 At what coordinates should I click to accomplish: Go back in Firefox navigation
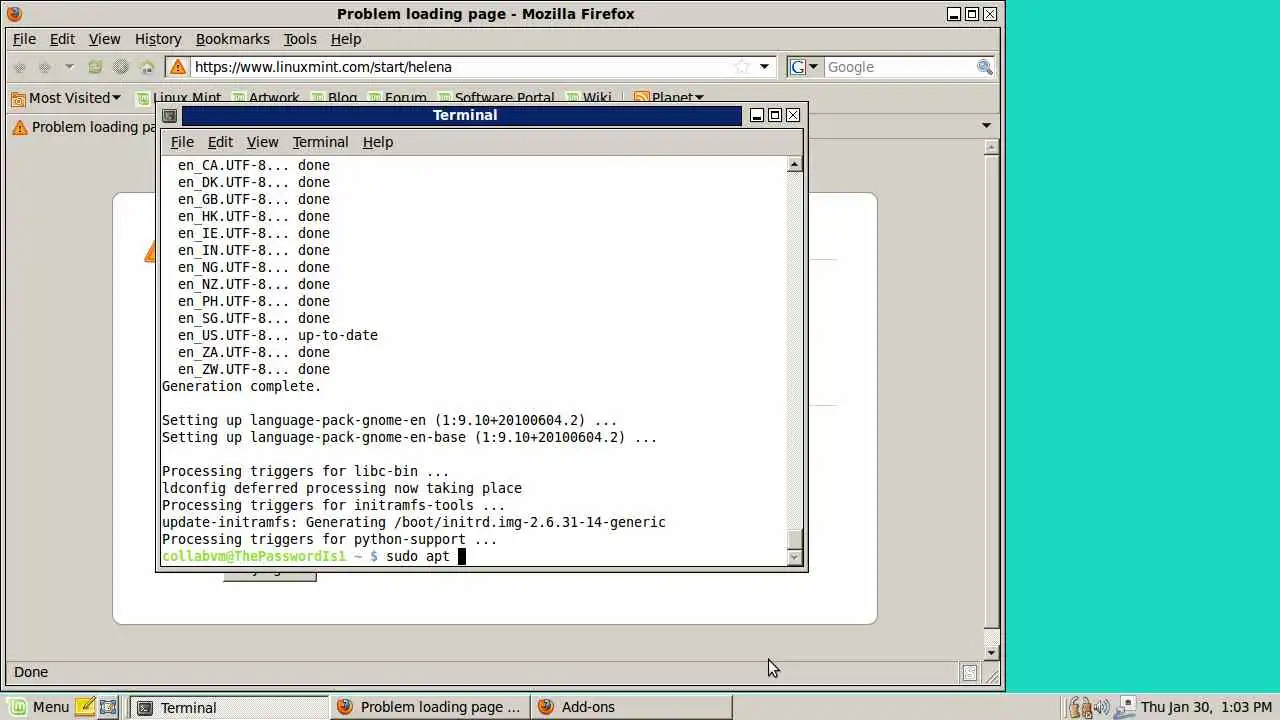(x=19, y=67)
